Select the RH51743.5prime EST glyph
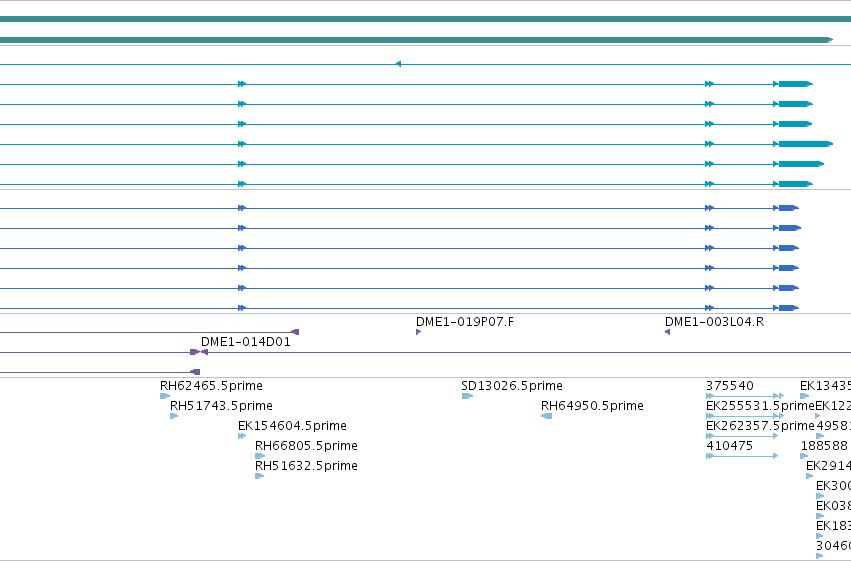The image size is (851, 561). point(174,416)
